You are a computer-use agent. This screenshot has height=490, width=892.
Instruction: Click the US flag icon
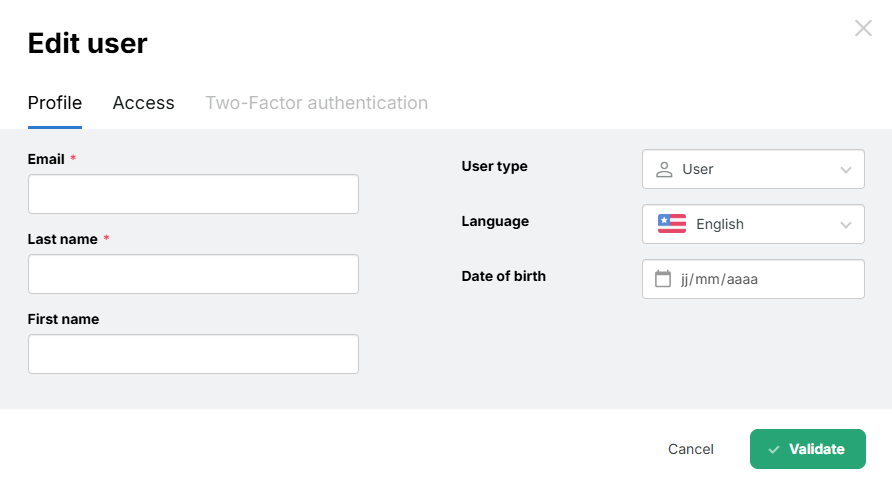pos(672,224)
